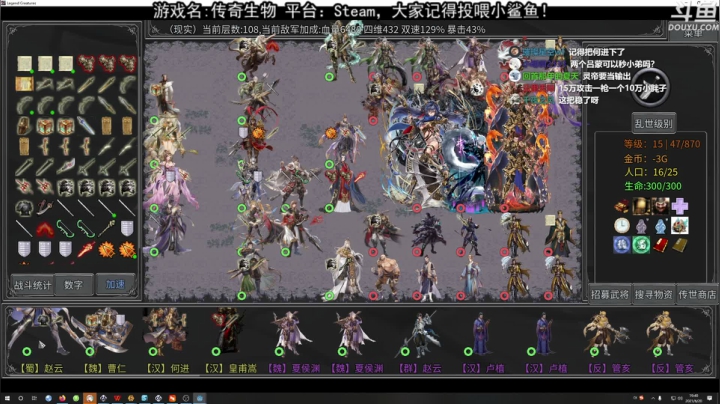Select the golden staff inventory item

107,228
